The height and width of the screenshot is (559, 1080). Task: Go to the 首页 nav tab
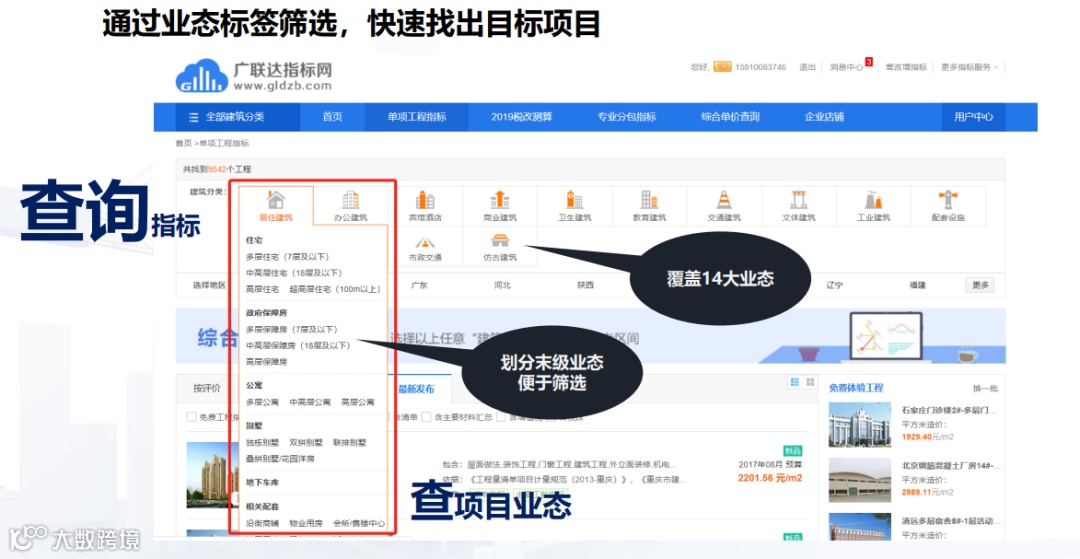[x=332, y=117]
